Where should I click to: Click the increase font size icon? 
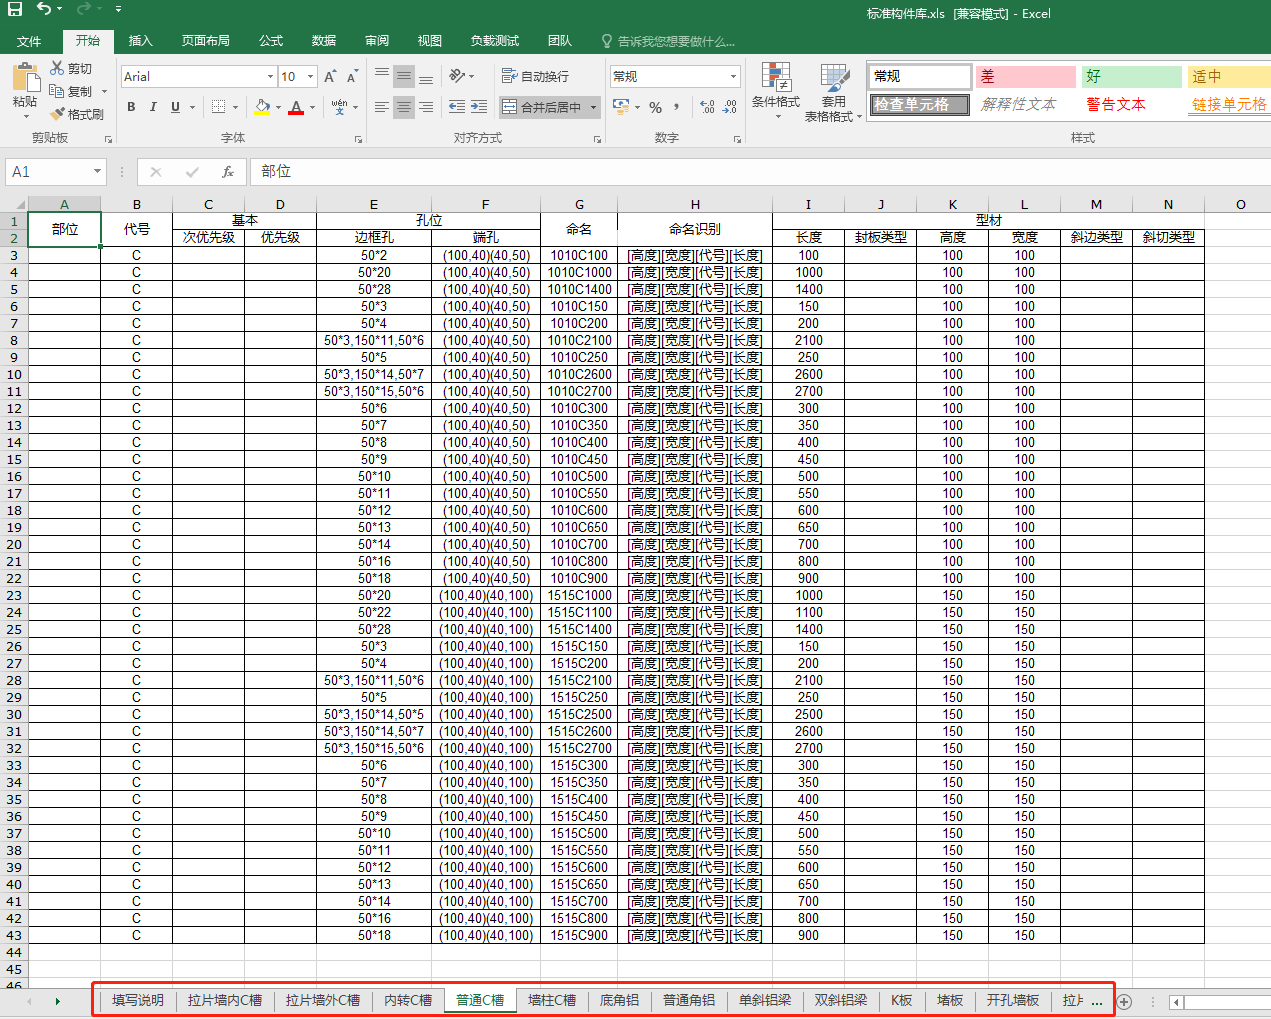(x=331, y=77)
